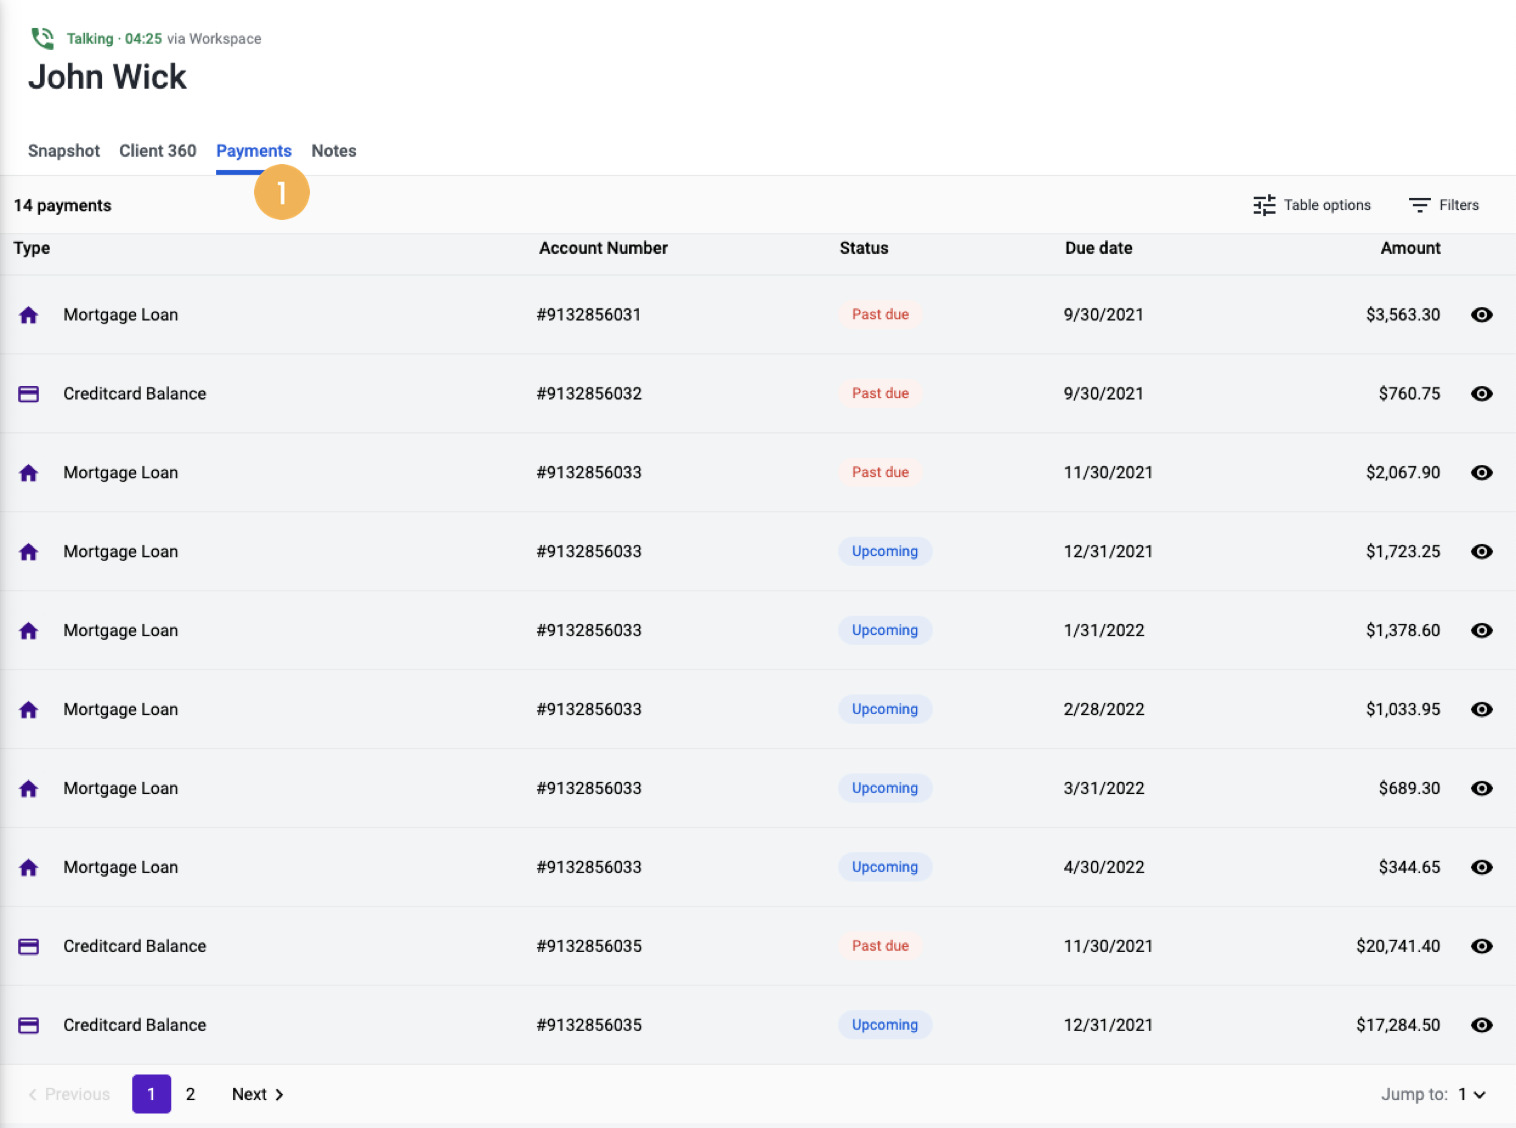View details eye for $1,378.60 payment
Screen dimensions: 1516x1128
1482,631
